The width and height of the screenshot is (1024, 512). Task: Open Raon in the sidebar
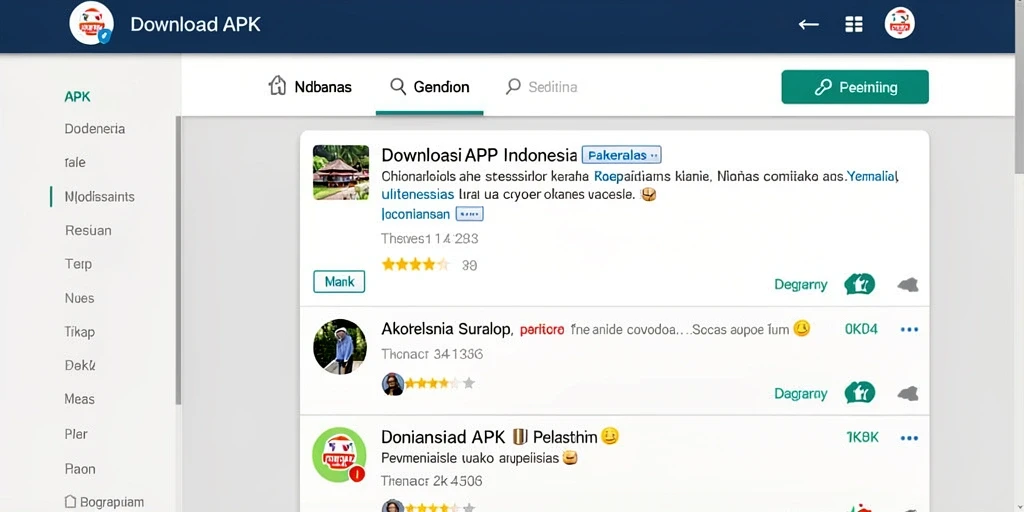[80, 469]
